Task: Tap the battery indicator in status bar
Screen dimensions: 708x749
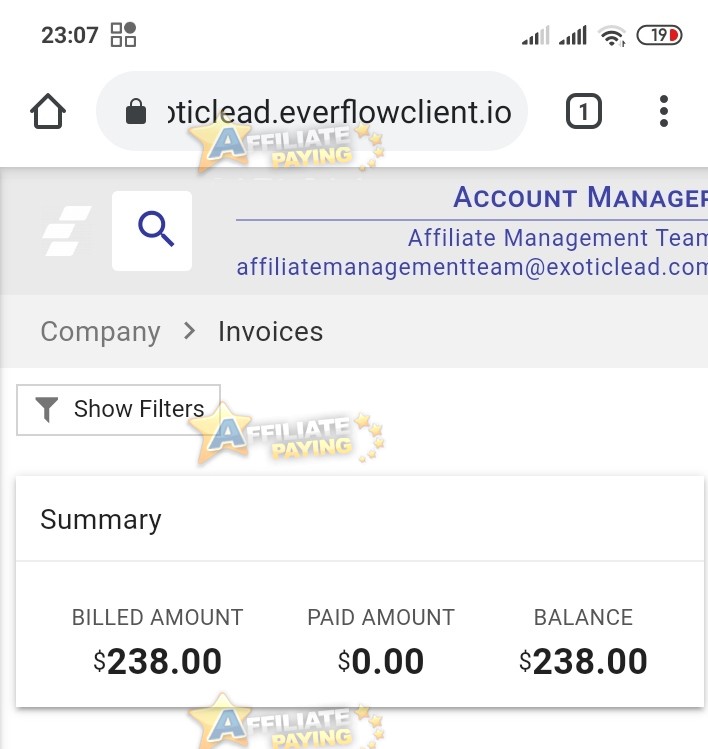Action: click(659, 35)
